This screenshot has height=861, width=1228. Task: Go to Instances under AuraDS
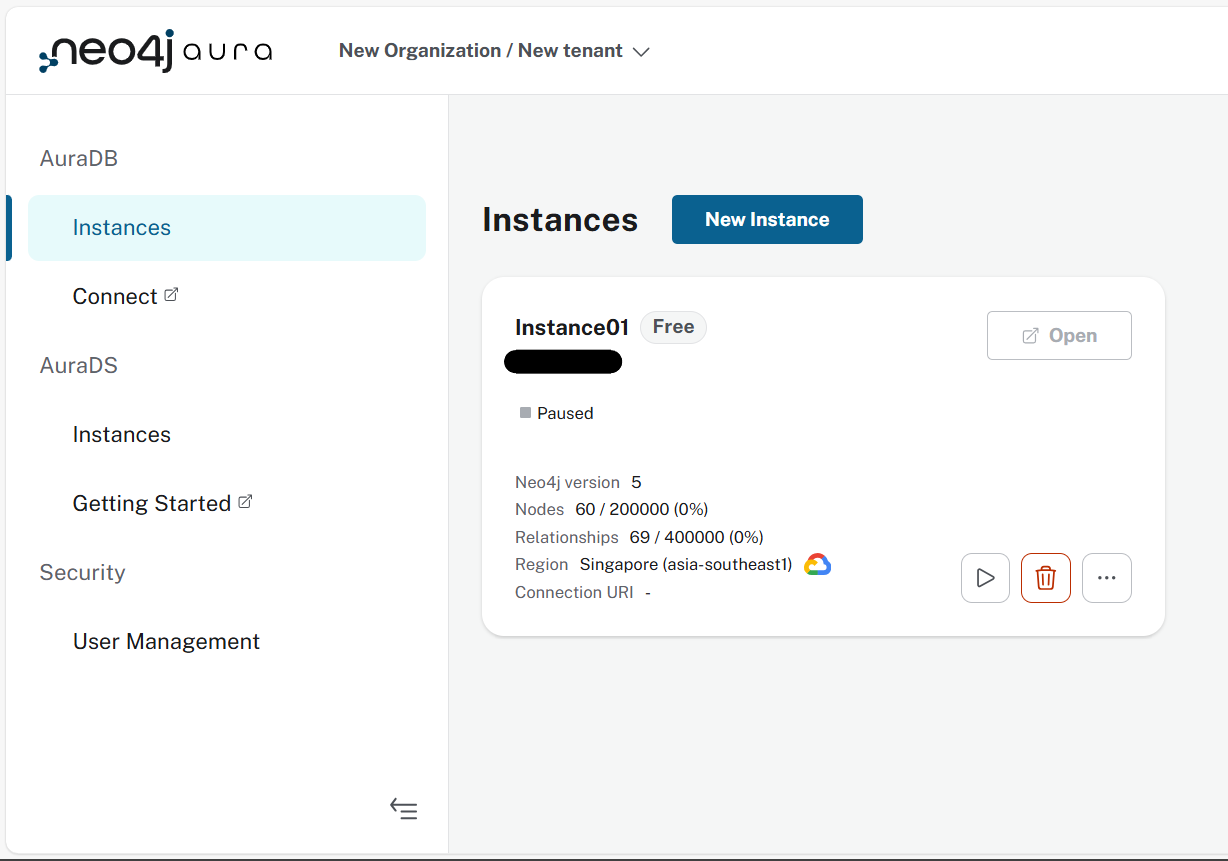122,435
